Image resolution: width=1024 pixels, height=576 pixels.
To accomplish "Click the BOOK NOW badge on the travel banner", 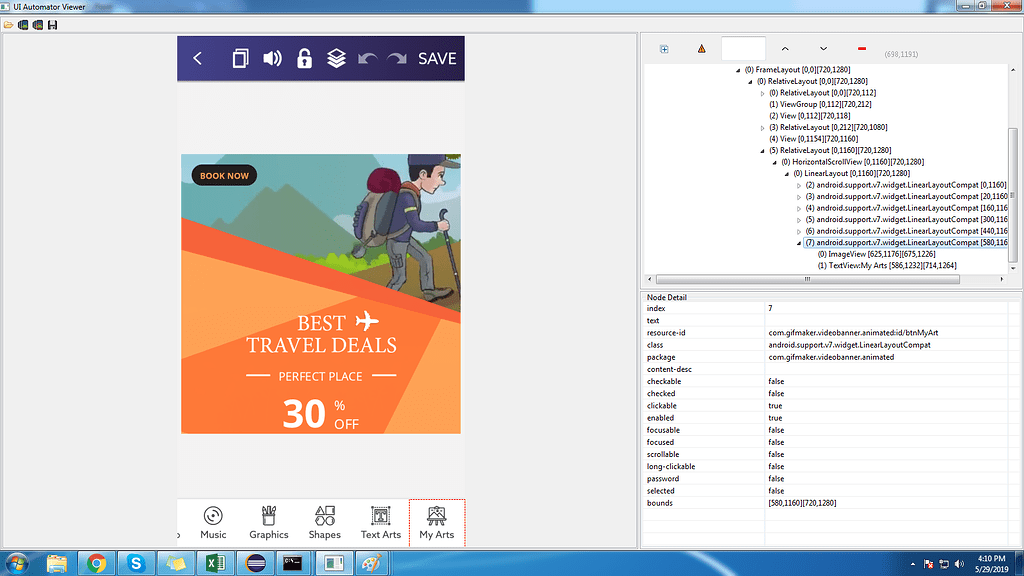I will (224, 176).
